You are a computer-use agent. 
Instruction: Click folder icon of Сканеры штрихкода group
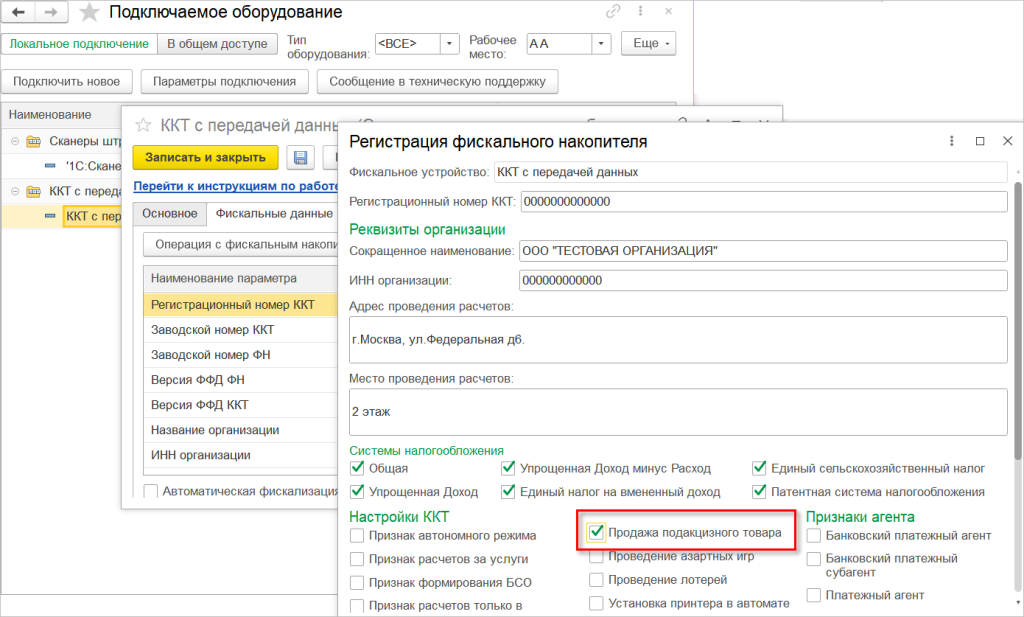tap(33, 141)
